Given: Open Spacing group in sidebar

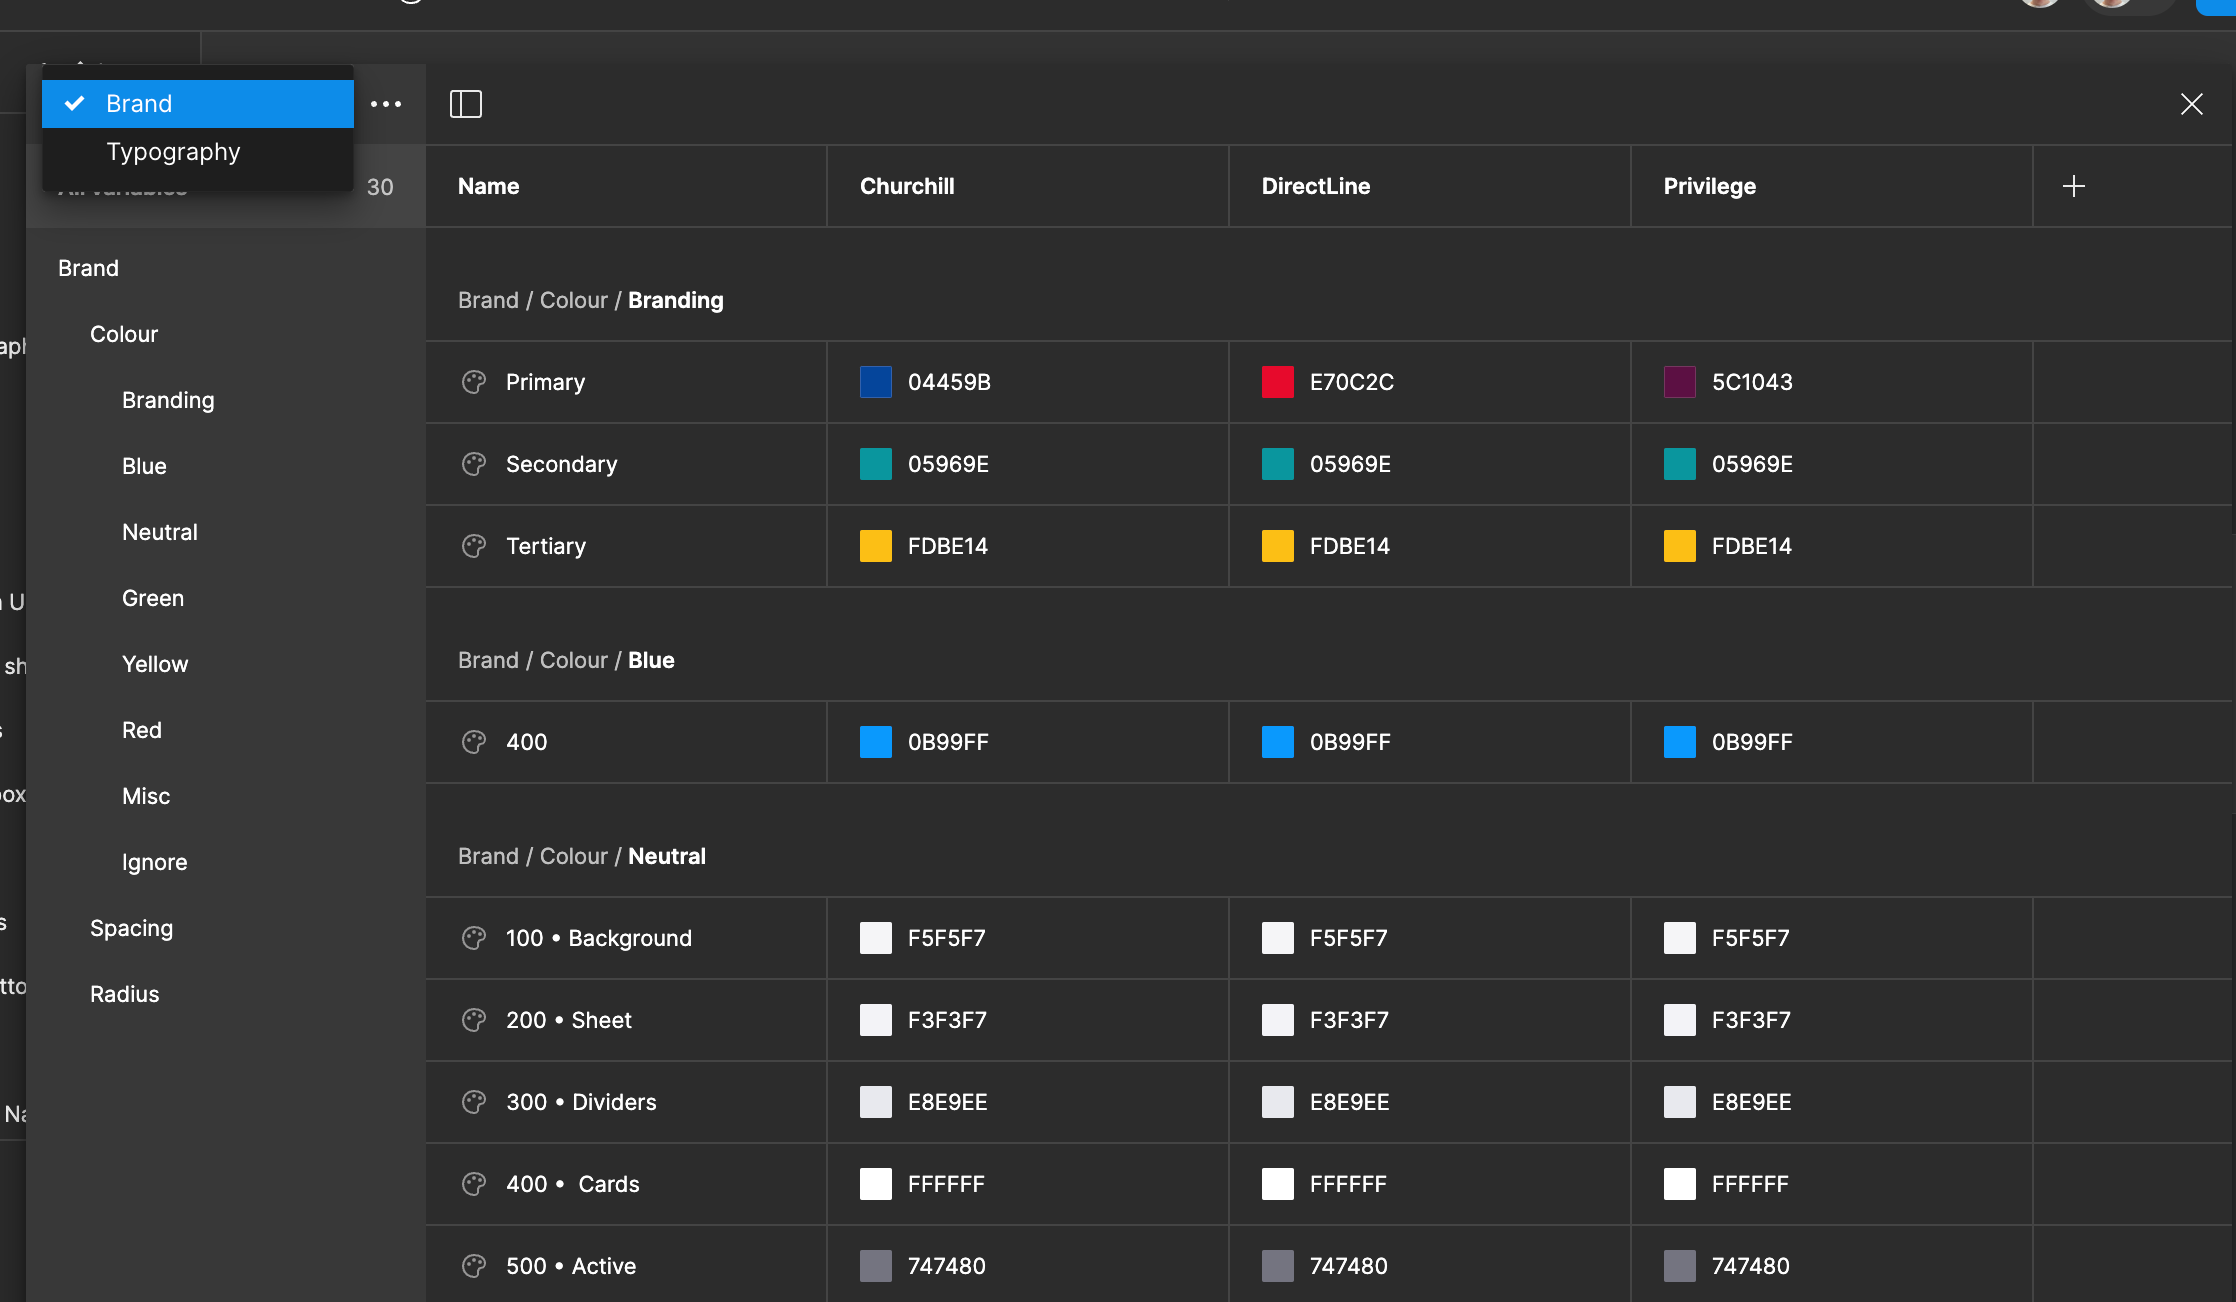Looking at the screenshot, I should (x=132, y=928).
